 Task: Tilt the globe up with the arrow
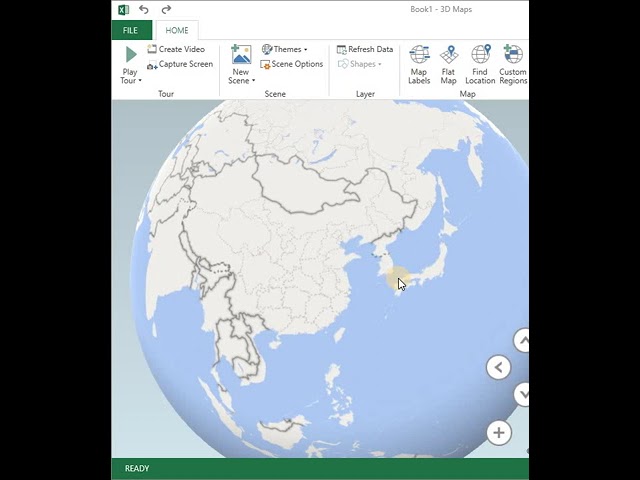pyautogui.click(x=522, y=340)
